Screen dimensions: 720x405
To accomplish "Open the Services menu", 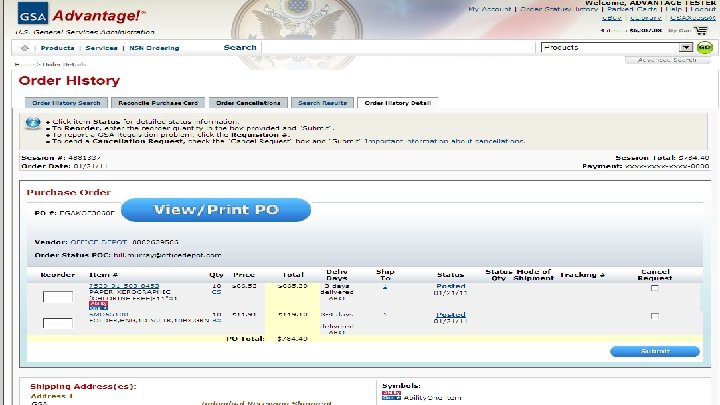I will pyautogui.click(x=101, y=48).
